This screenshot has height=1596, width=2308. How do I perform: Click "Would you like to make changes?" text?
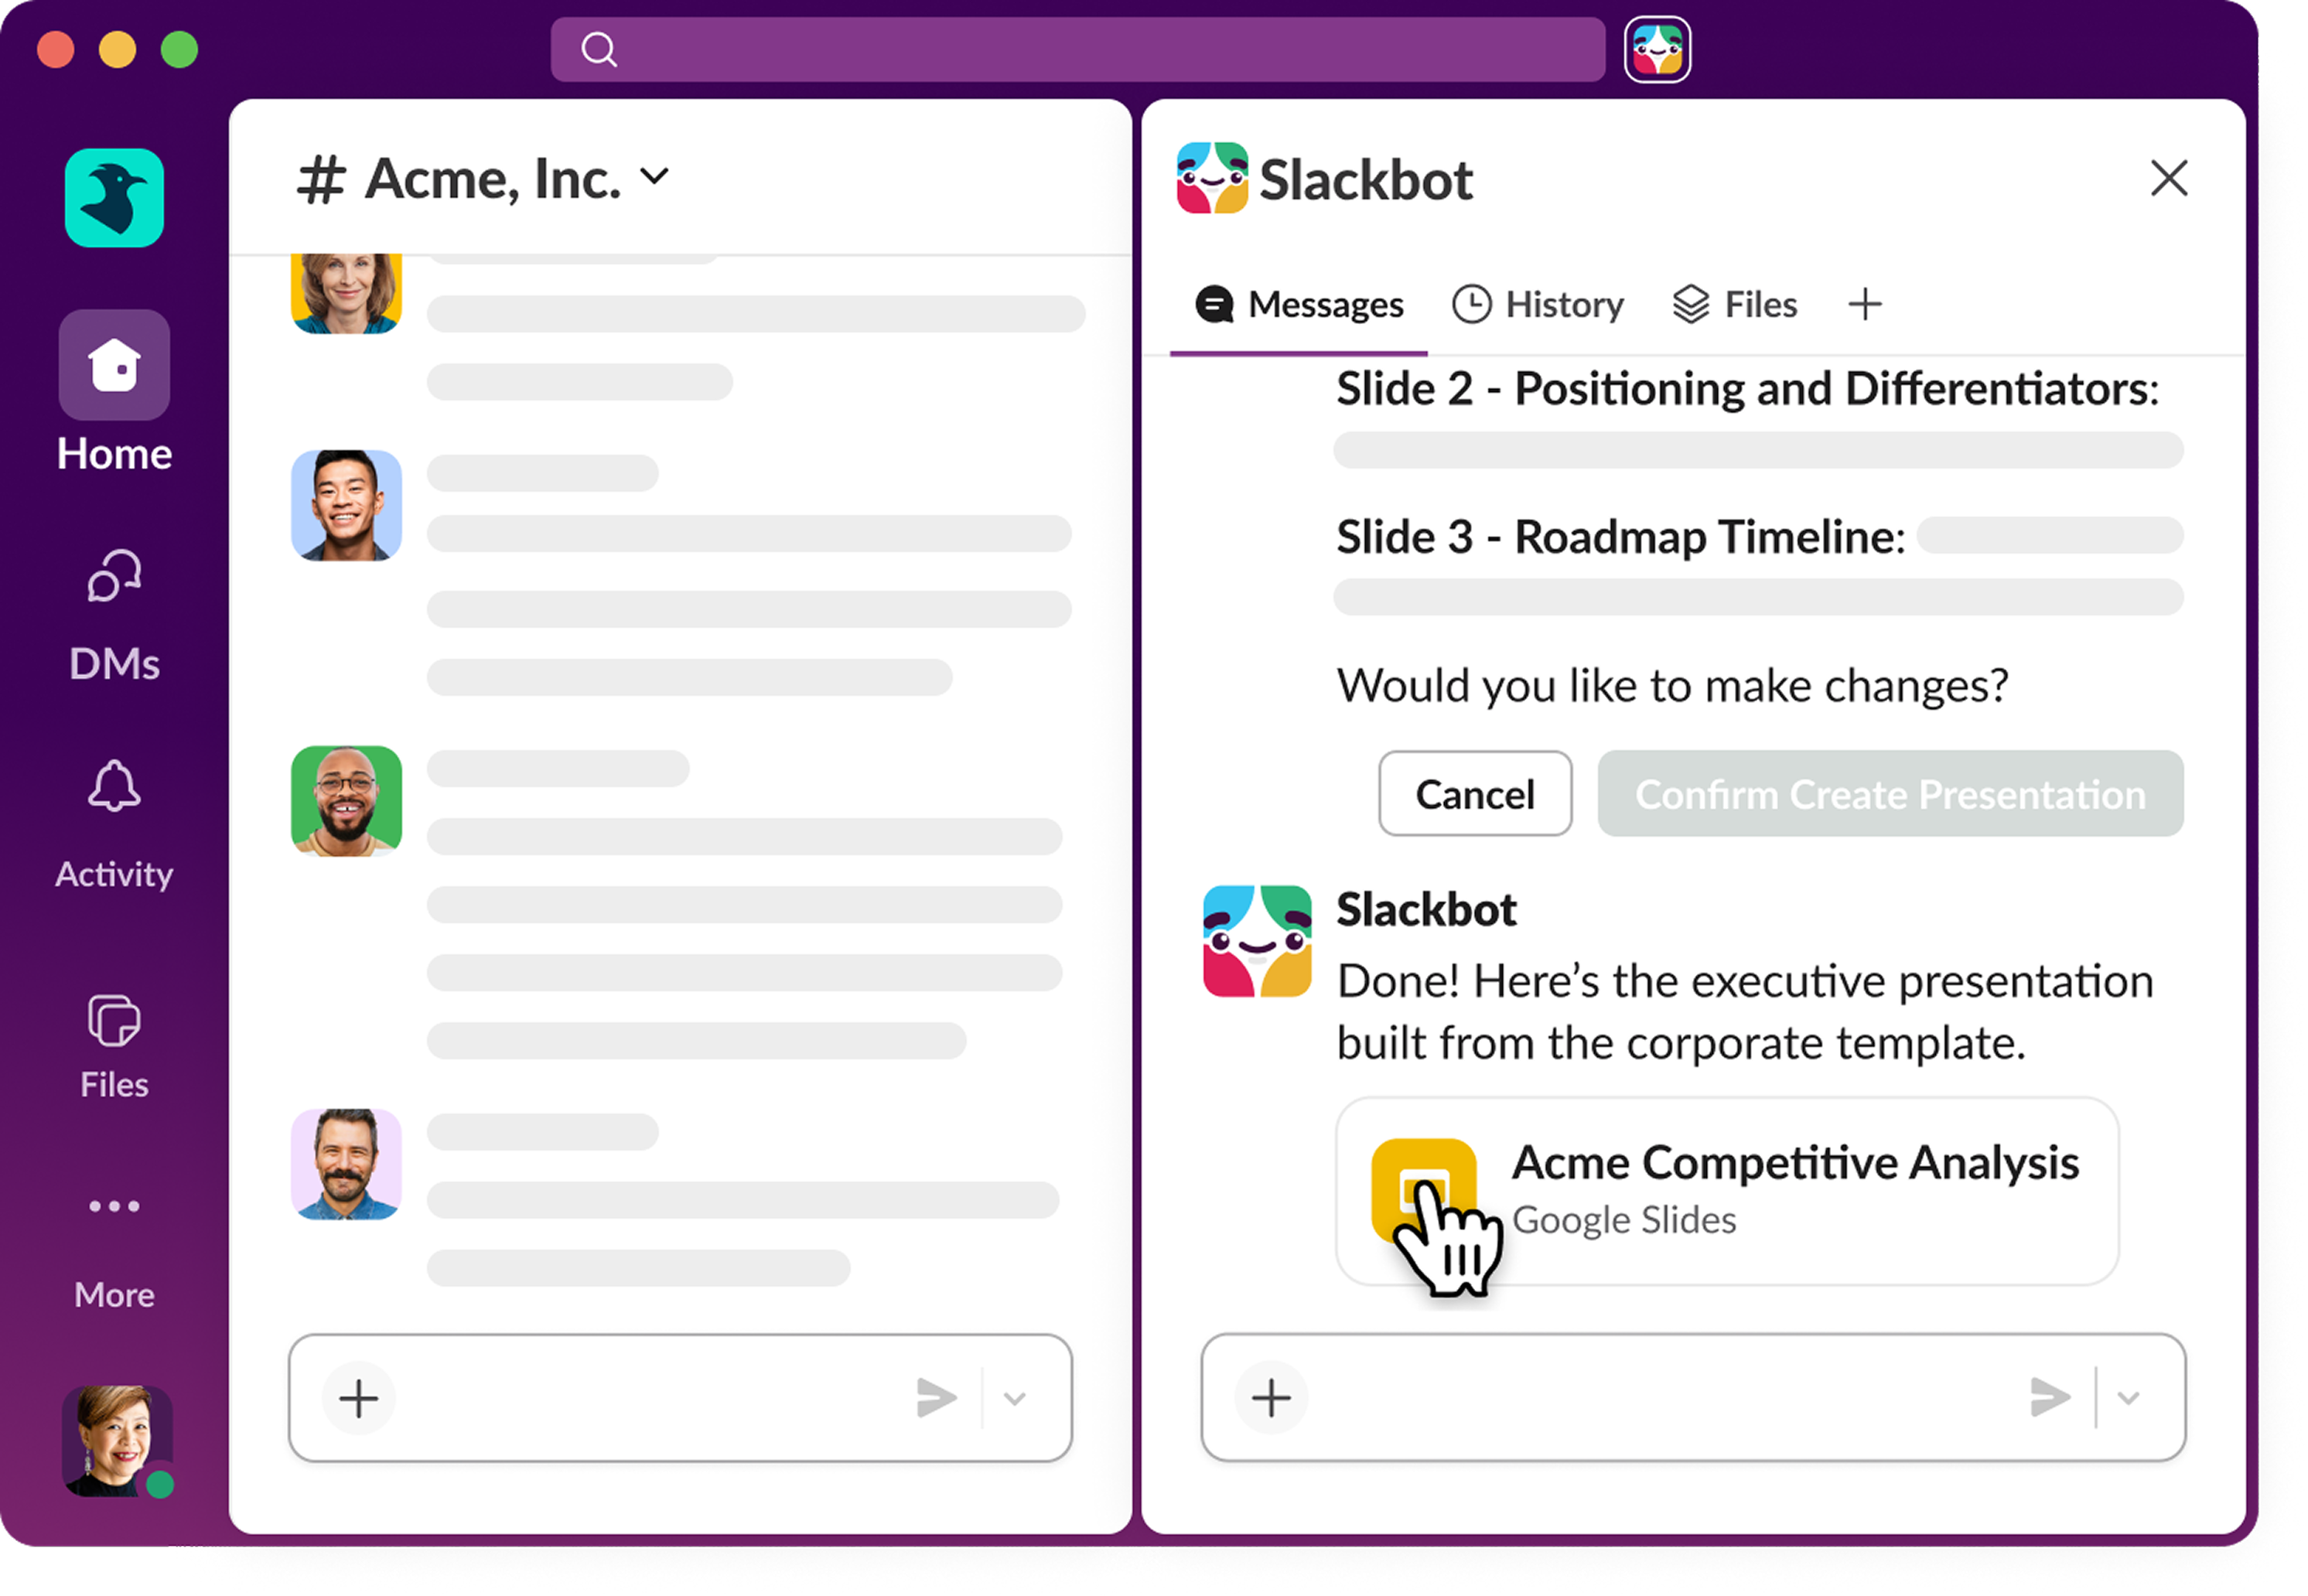pos(1672,685)
